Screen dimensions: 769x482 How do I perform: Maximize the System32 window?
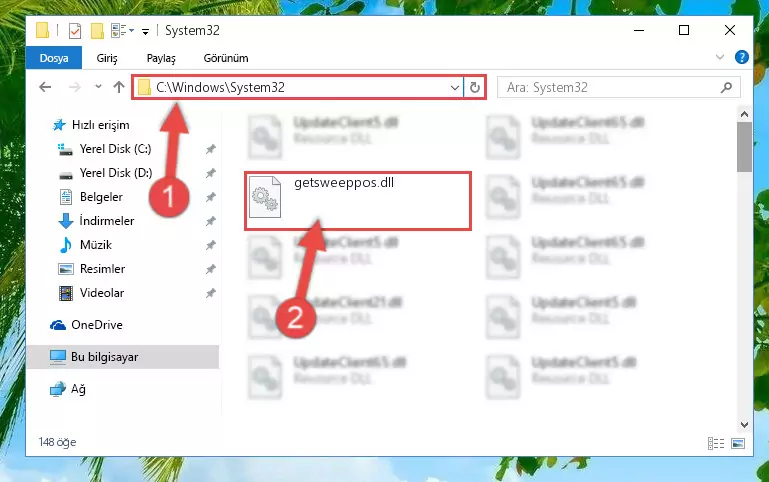tap(684, 30)
